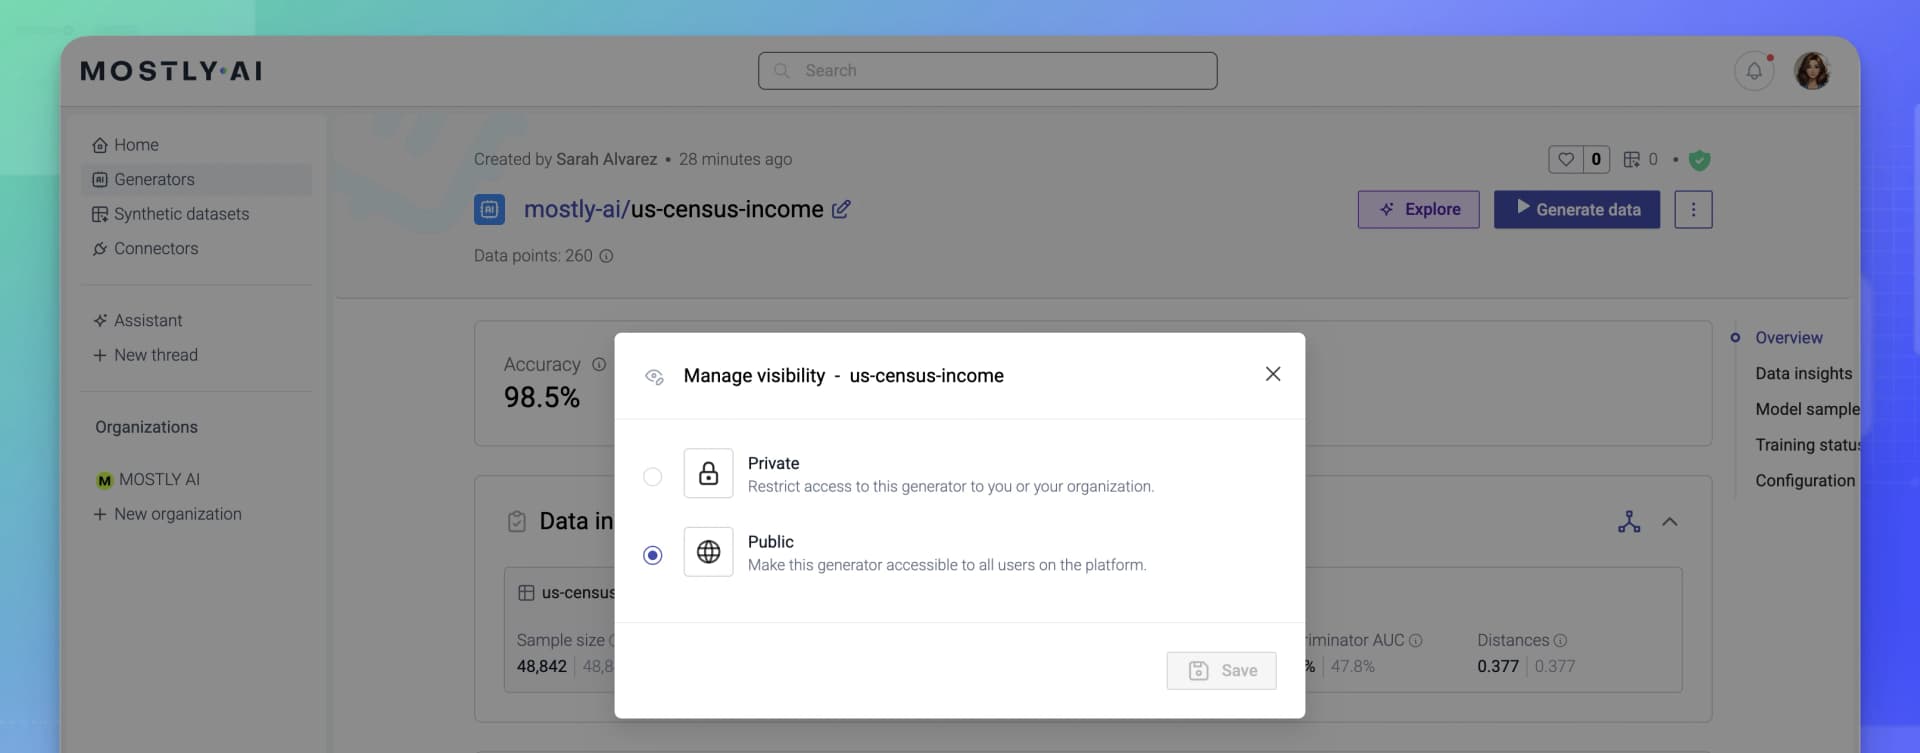Start a New thread
The height and width of the screenshot is (753, 1920).
click(x=145, y=355)
